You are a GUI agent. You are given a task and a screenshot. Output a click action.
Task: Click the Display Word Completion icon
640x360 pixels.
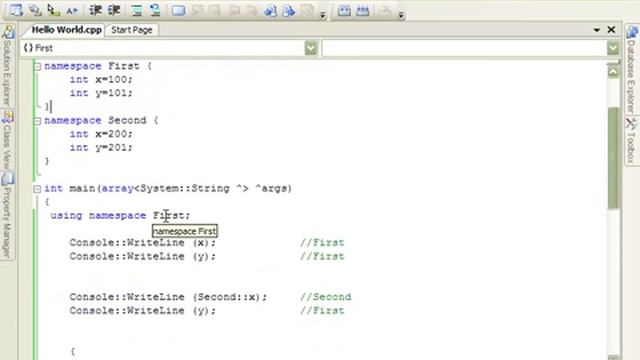click(72, 10)
